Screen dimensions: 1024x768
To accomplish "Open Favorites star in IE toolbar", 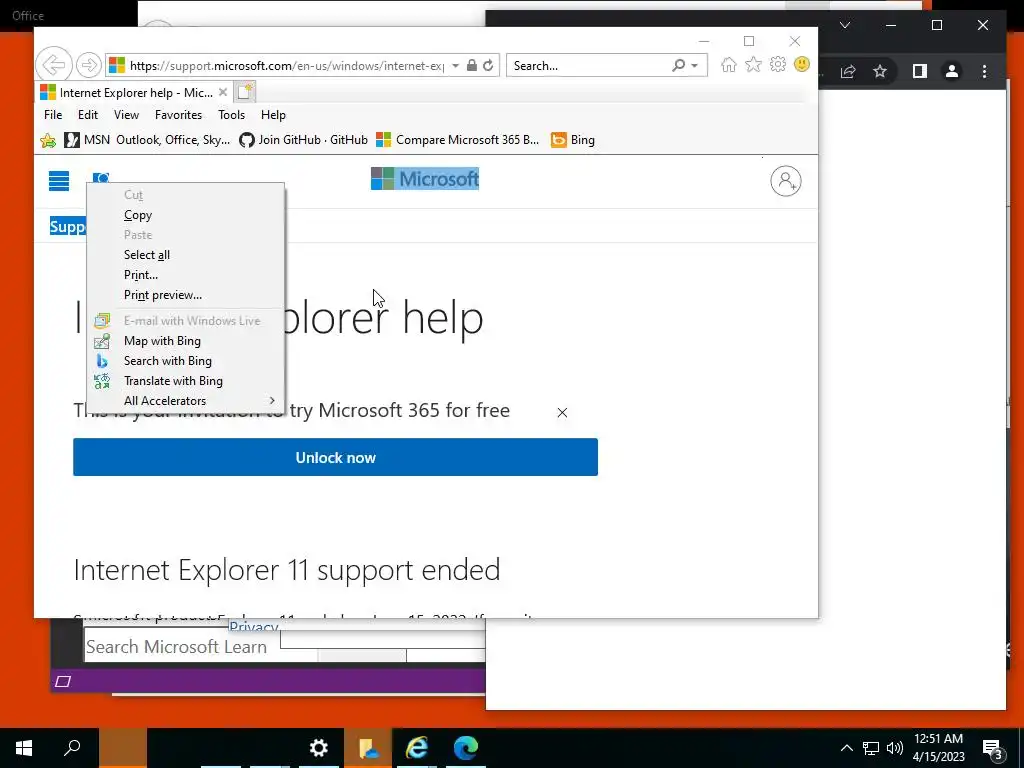I will point(753,65).
